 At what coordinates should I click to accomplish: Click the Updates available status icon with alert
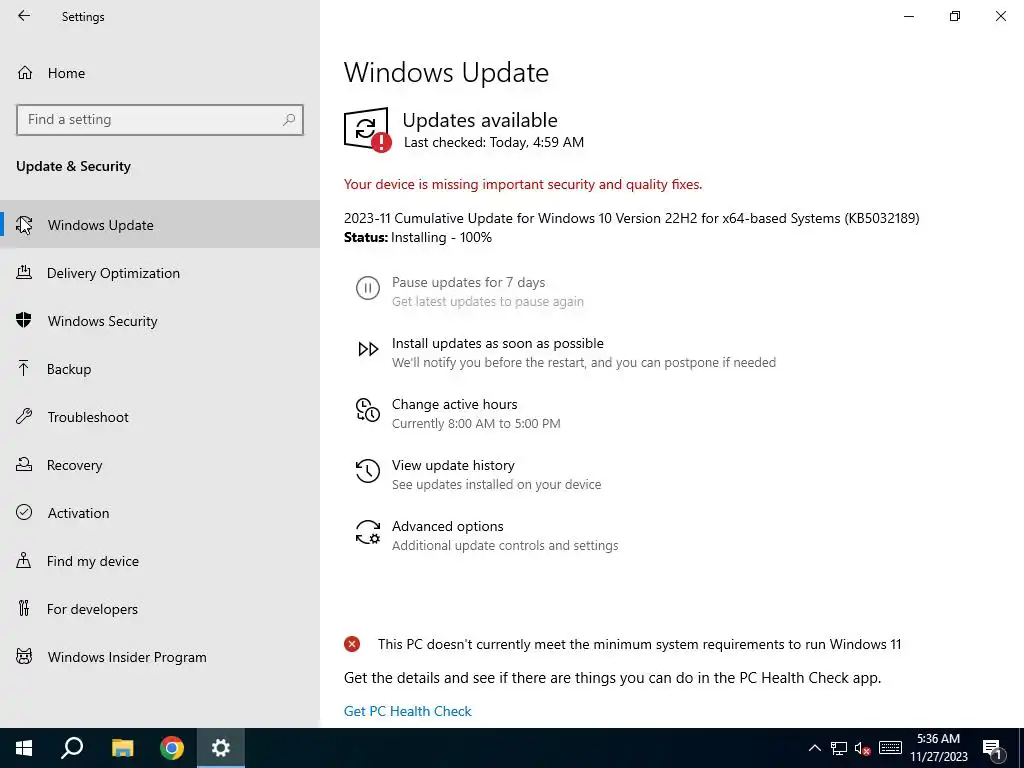click(x=367, y=129)
